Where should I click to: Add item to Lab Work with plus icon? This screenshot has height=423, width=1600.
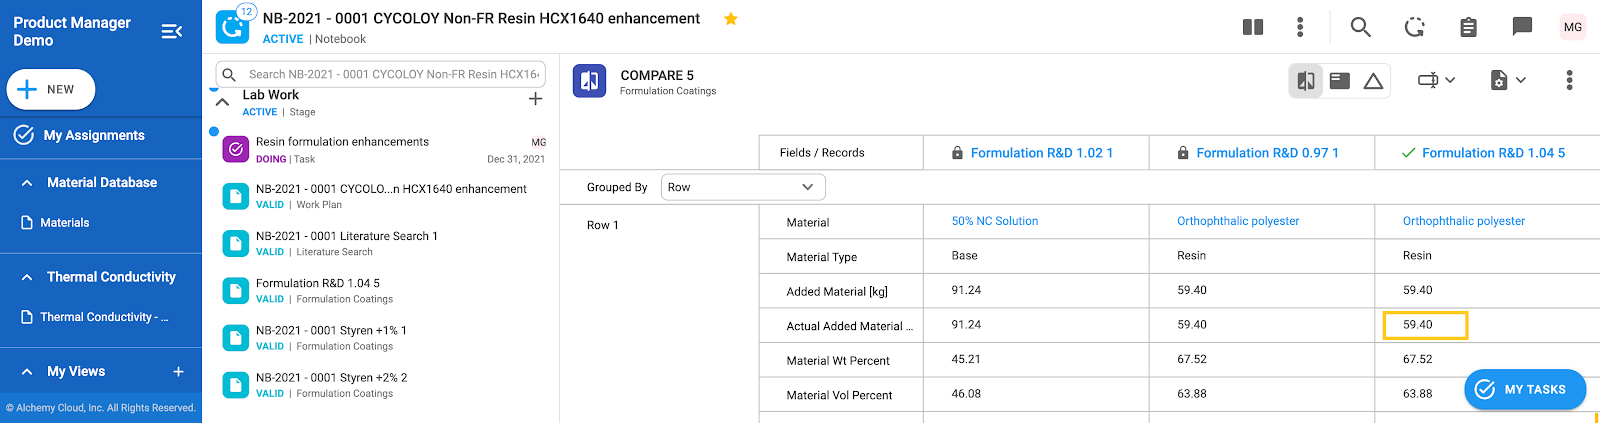pyautogui.click(x=535, y=99)
